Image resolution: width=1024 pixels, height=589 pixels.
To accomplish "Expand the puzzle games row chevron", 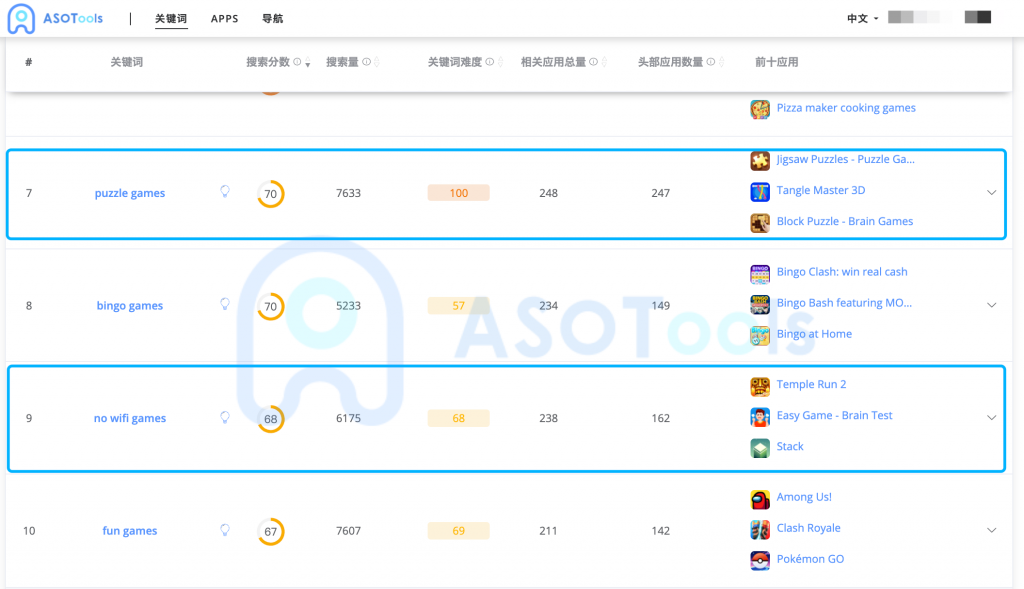I will pyautogui.click(x=991, y=193).
